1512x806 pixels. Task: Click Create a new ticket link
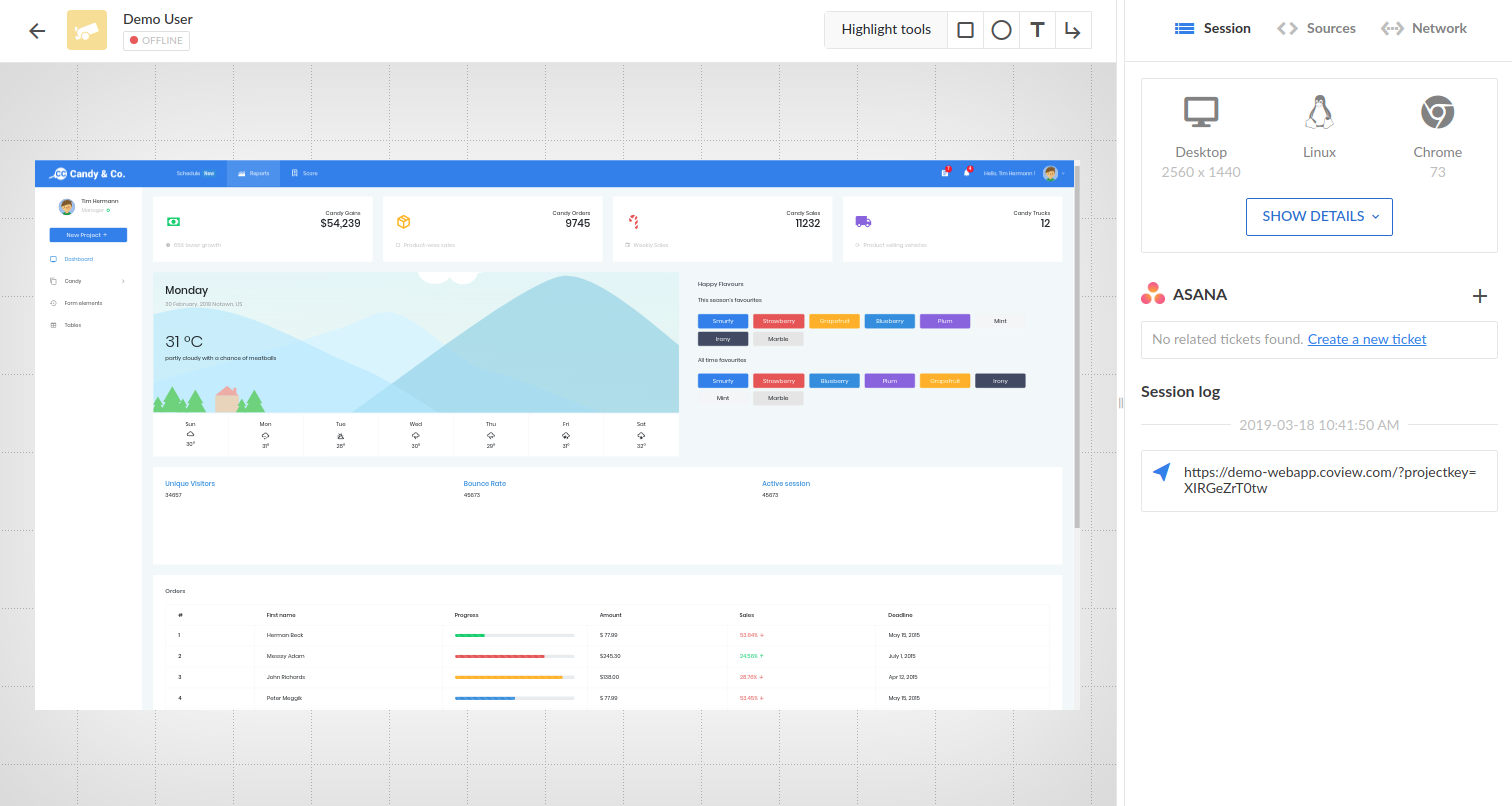tap(1367, 339)
